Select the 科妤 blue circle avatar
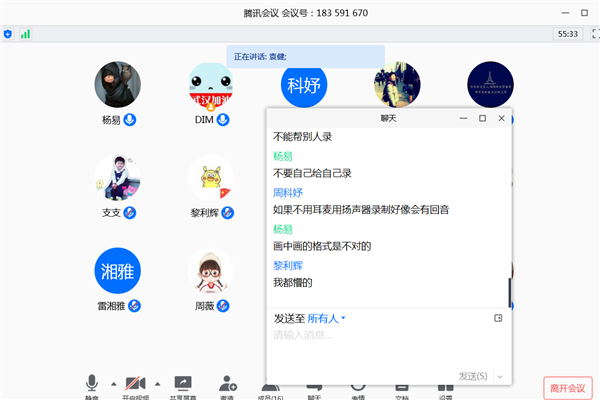The image size is (600, 400). pyautogui.click(x=304, y=86)
